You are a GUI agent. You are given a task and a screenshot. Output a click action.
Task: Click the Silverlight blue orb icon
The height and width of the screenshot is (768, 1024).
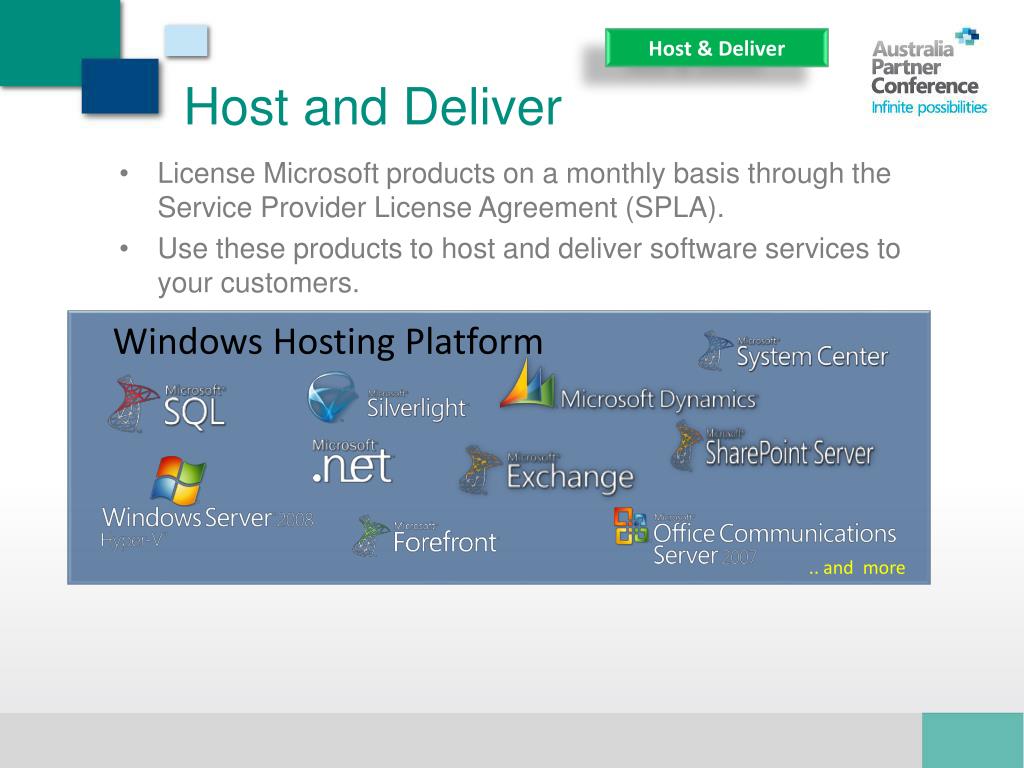click(x=332, y=396)
